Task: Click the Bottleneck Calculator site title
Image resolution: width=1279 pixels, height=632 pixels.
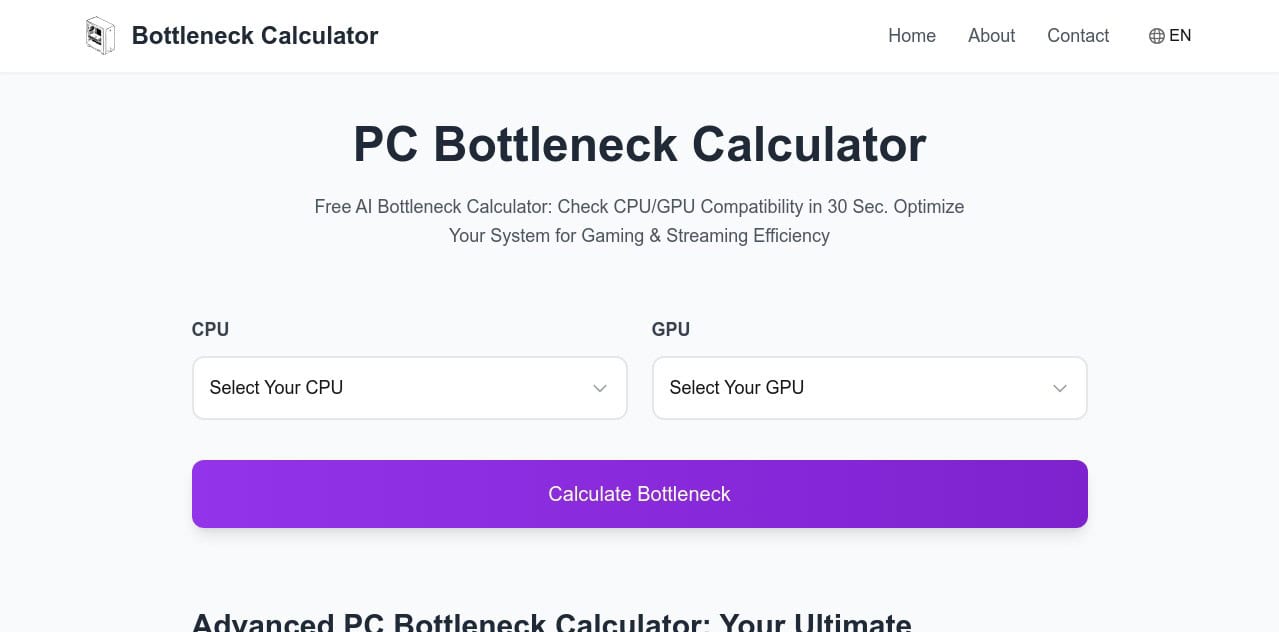Action: 255,35
